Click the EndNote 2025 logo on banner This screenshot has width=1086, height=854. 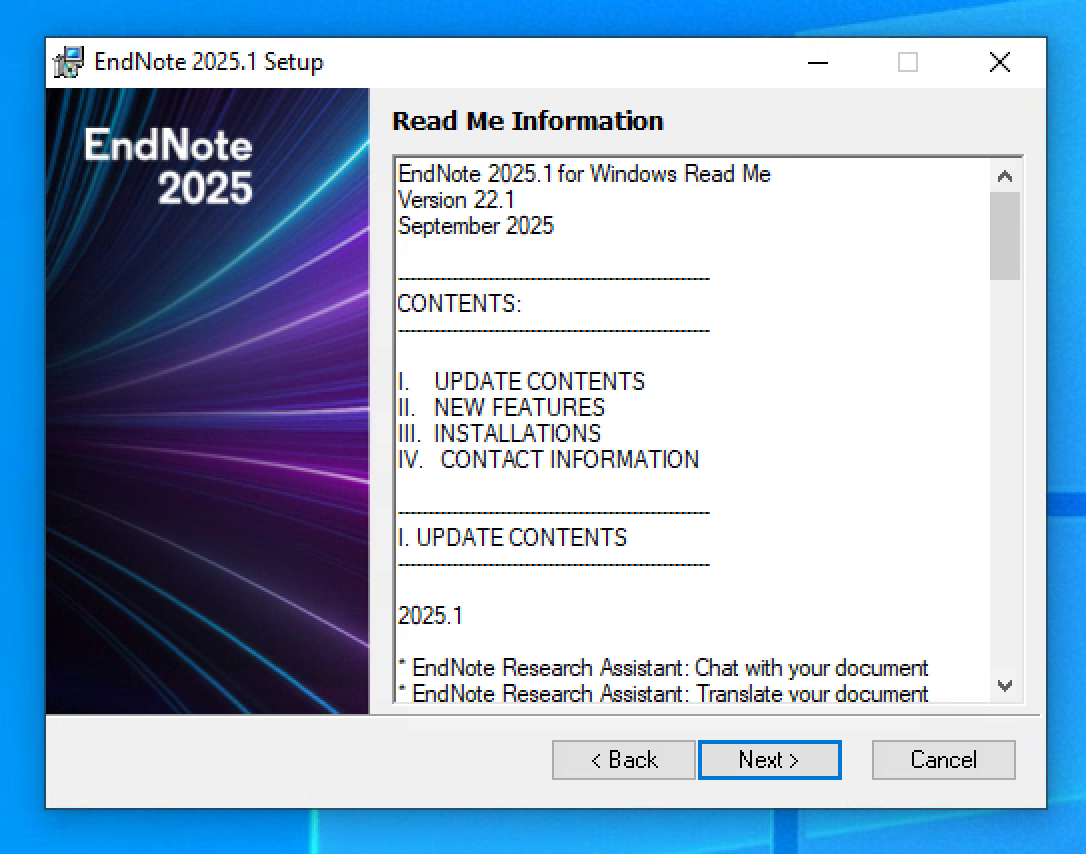point(170,166)
